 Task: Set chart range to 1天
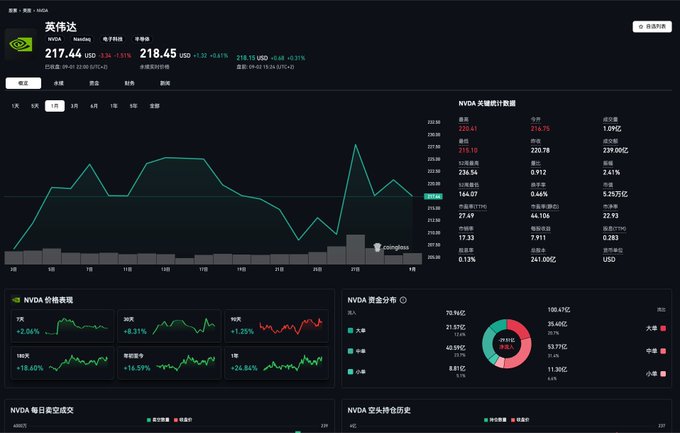pyautogui.click(x=16, y=106)
